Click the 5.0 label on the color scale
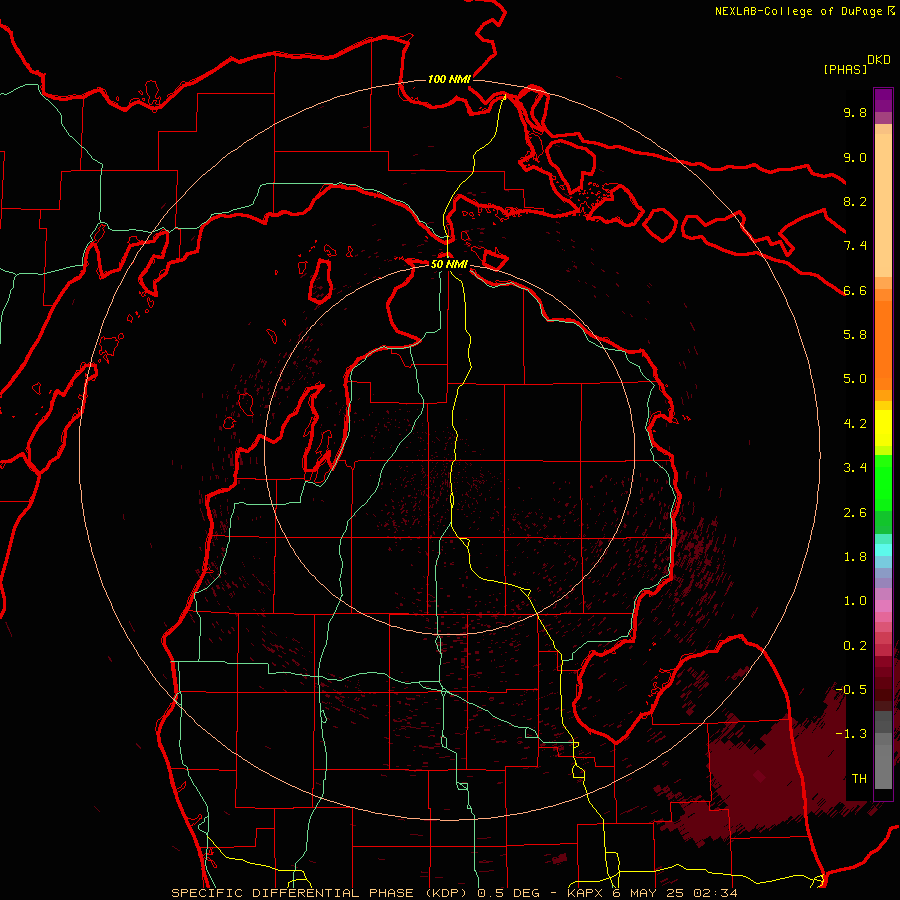The image size is (900, 900). (855, 379)
